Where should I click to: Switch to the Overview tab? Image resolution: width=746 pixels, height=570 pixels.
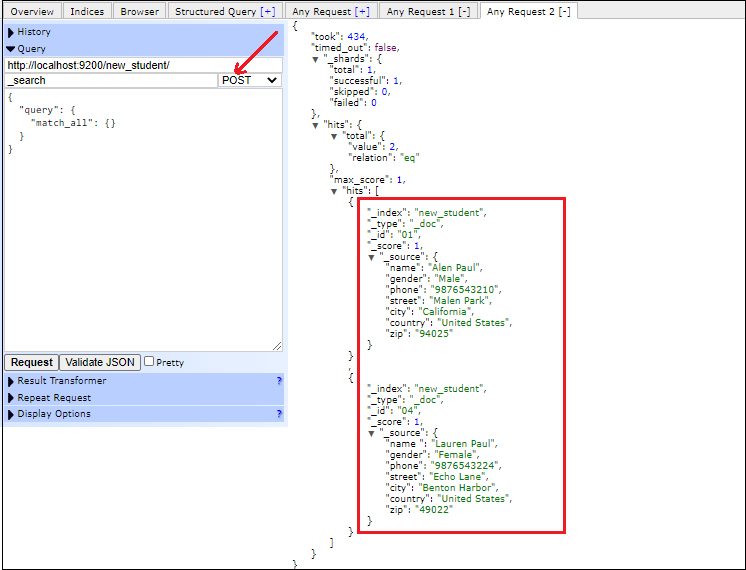point(32,11)
